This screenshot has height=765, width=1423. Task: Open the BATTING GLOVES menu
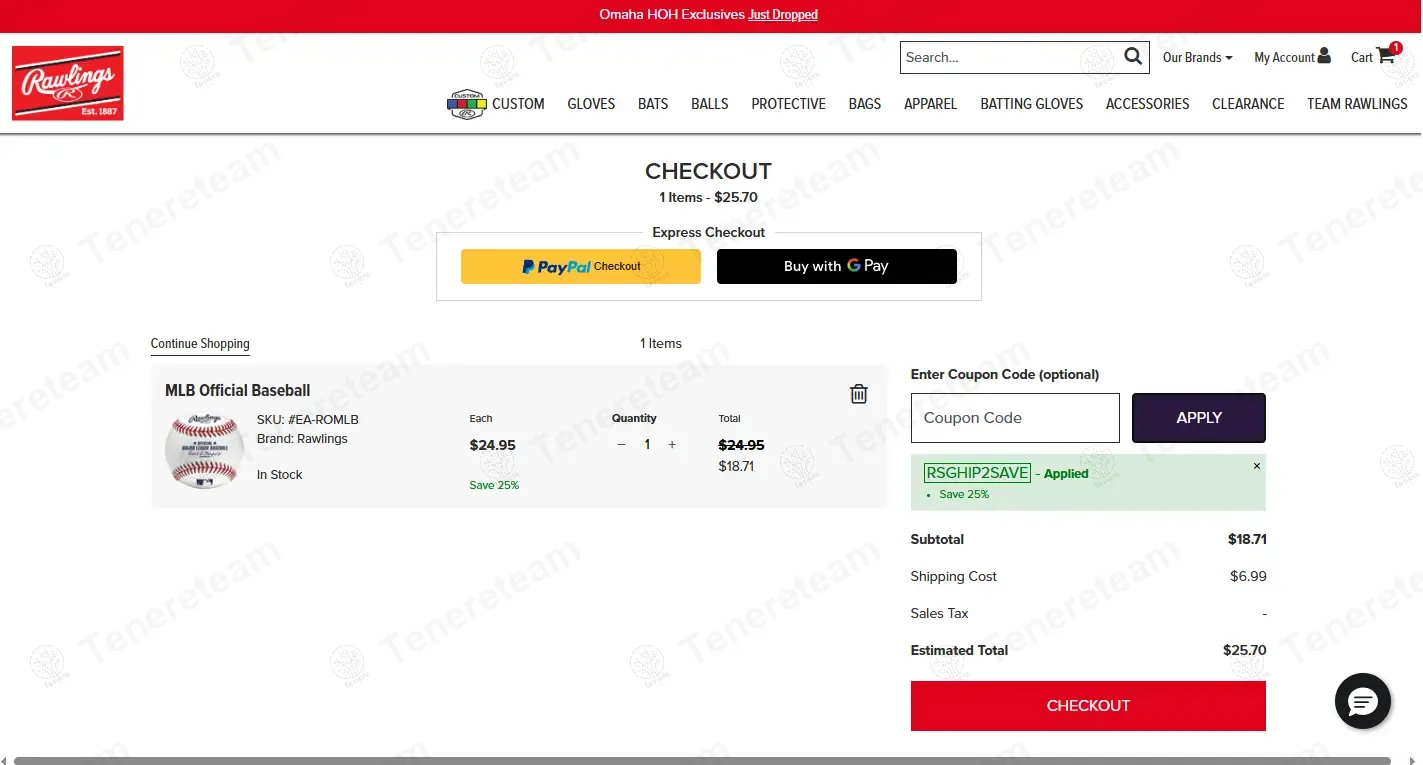tap(1031, 104)
